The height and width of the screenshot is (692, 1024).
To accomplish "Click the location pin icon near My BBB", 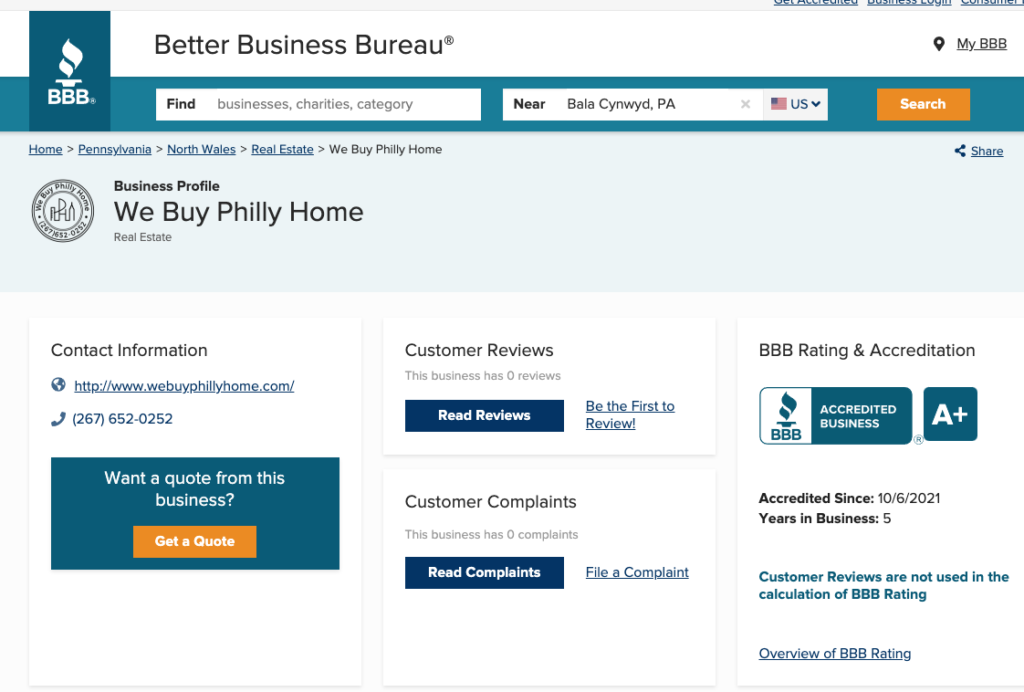I will 938,44.
